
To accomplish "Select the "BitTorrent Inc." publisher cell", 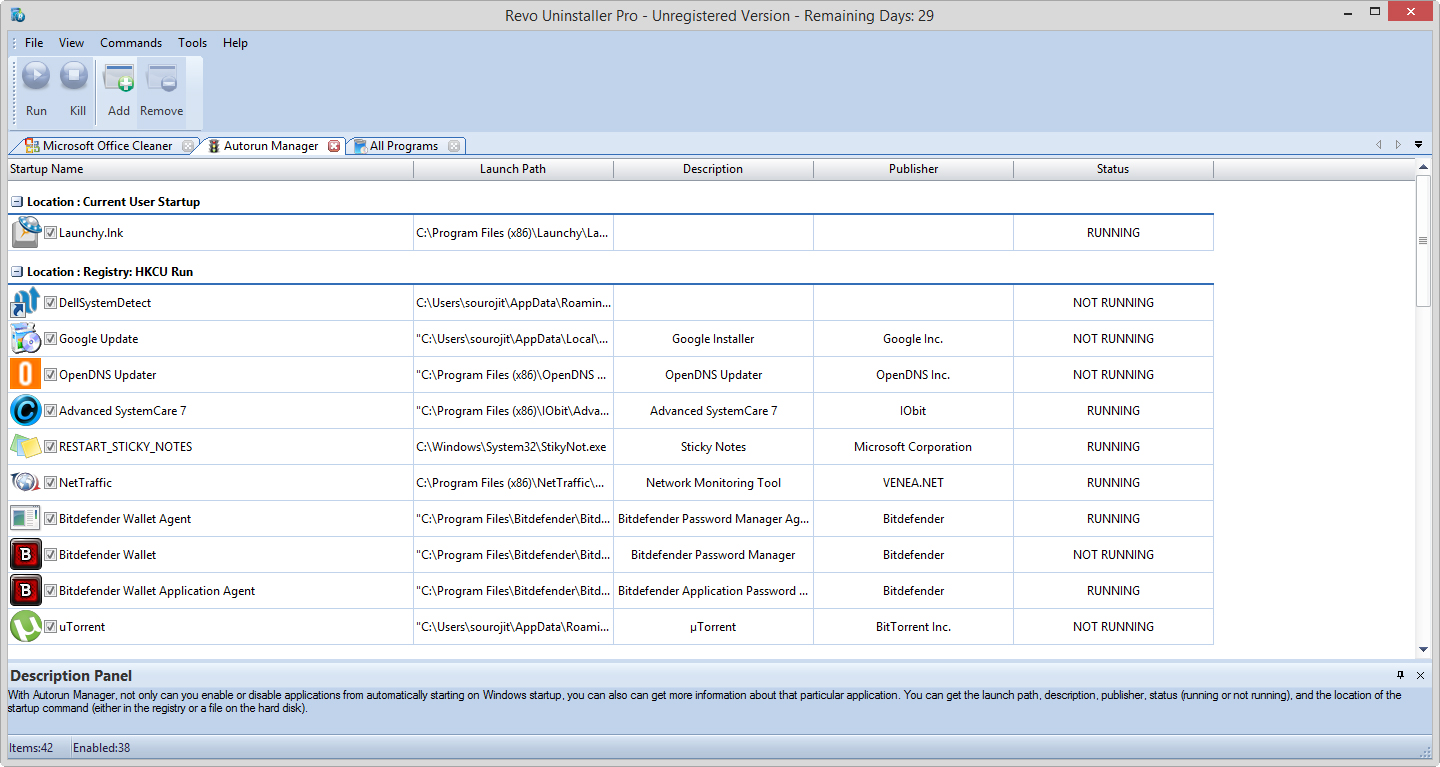I will click(914, 627).
